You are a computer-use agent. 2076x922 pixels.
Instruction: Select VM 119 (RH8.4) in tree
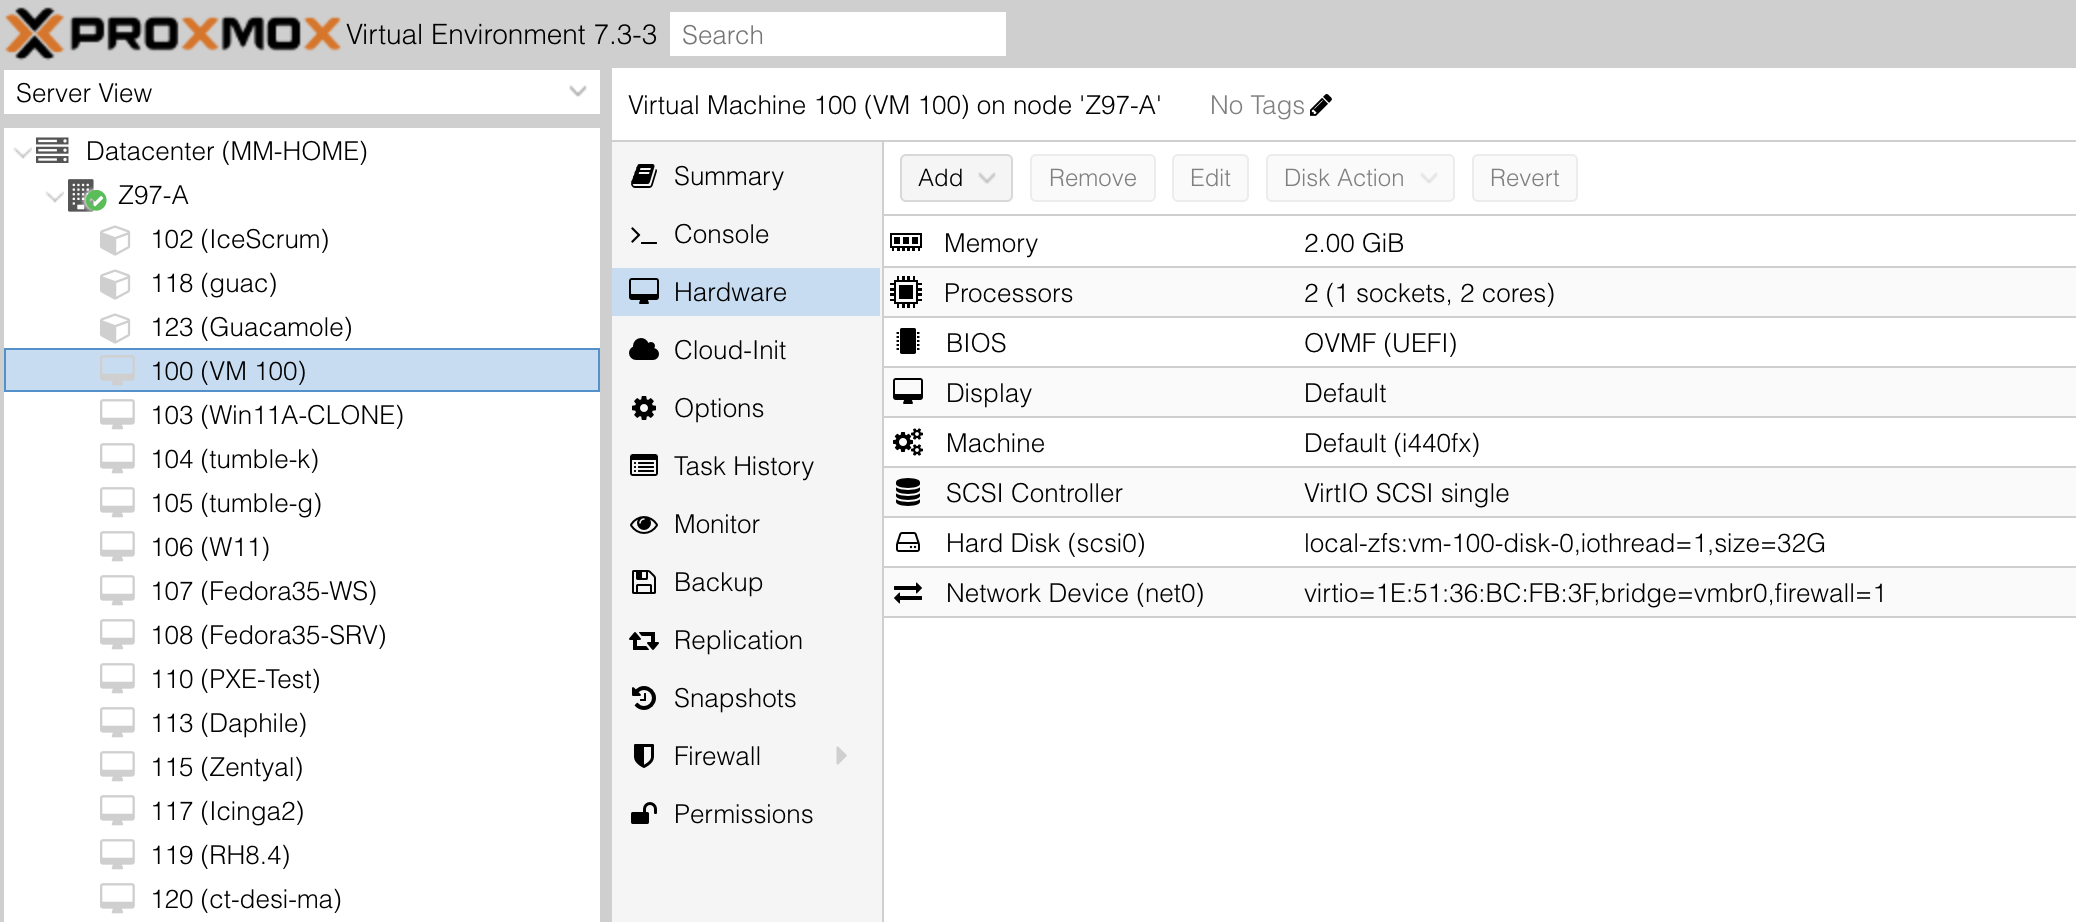tap(302, 855)
